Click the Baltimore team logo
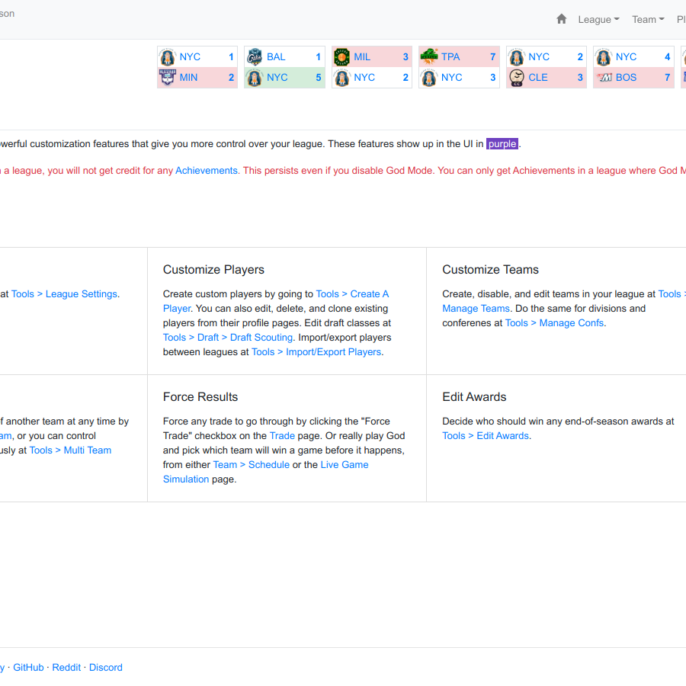The height and width of the screenshot is (686, 686). pos(254,57)
